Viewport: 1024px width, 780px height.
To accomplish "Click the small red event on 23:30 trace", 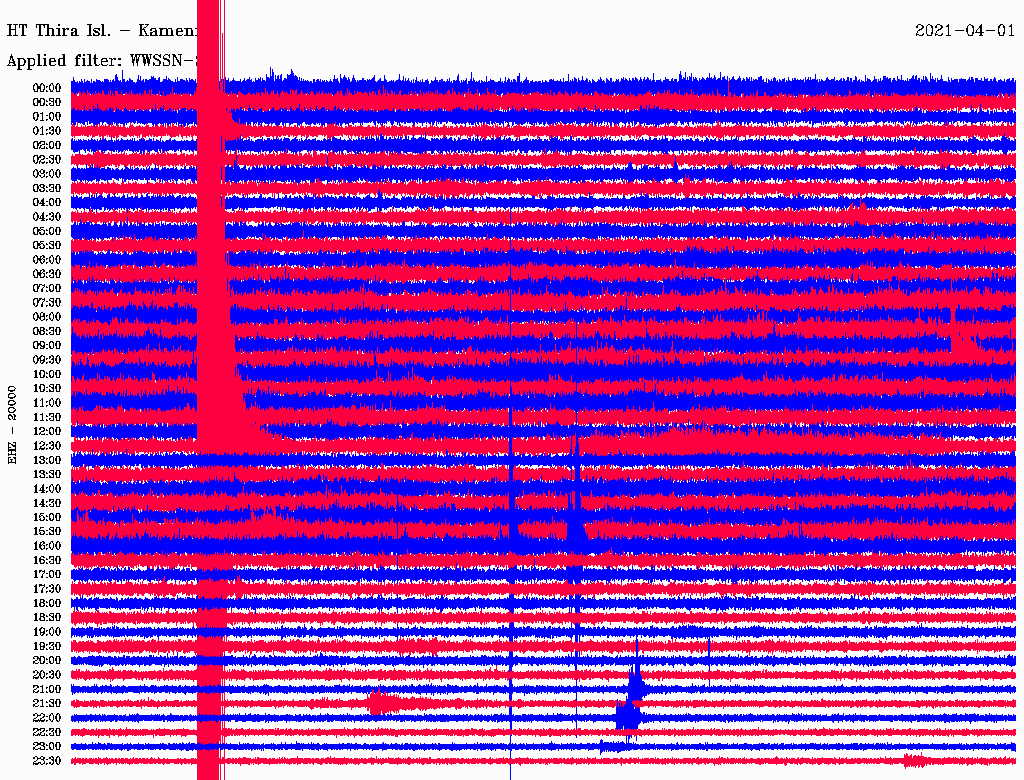I will tap(916, 760).
